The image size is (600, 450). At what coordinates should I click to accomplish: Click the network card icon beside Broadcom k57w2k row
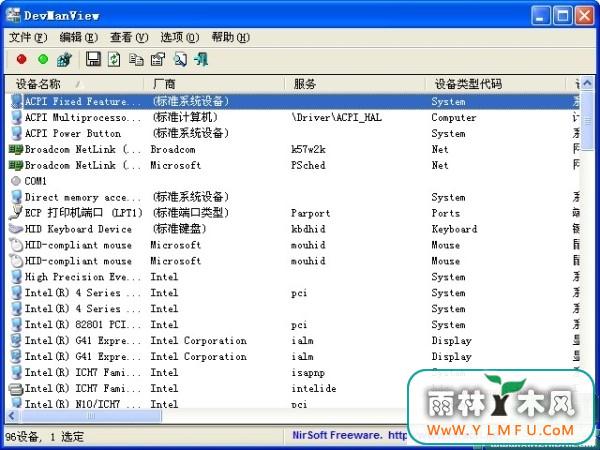pos(16,149)
